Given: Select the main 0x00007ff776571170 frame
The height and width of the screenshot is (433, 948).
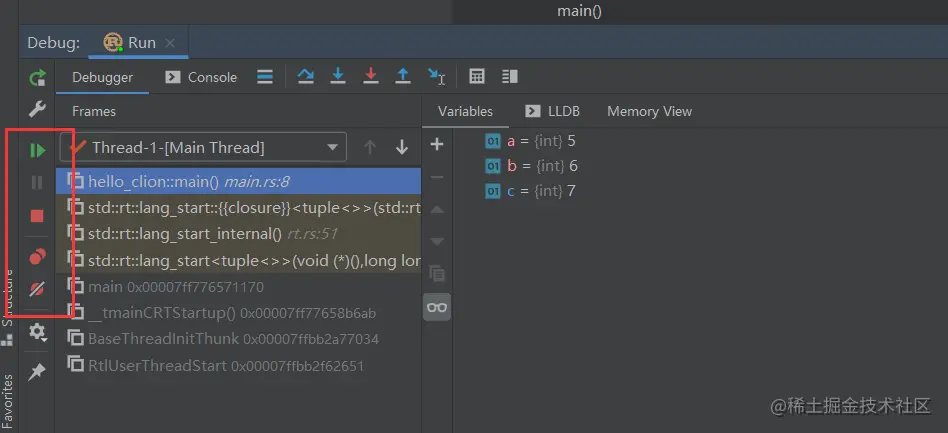Looking at the screenshot, I should [238, 287].
